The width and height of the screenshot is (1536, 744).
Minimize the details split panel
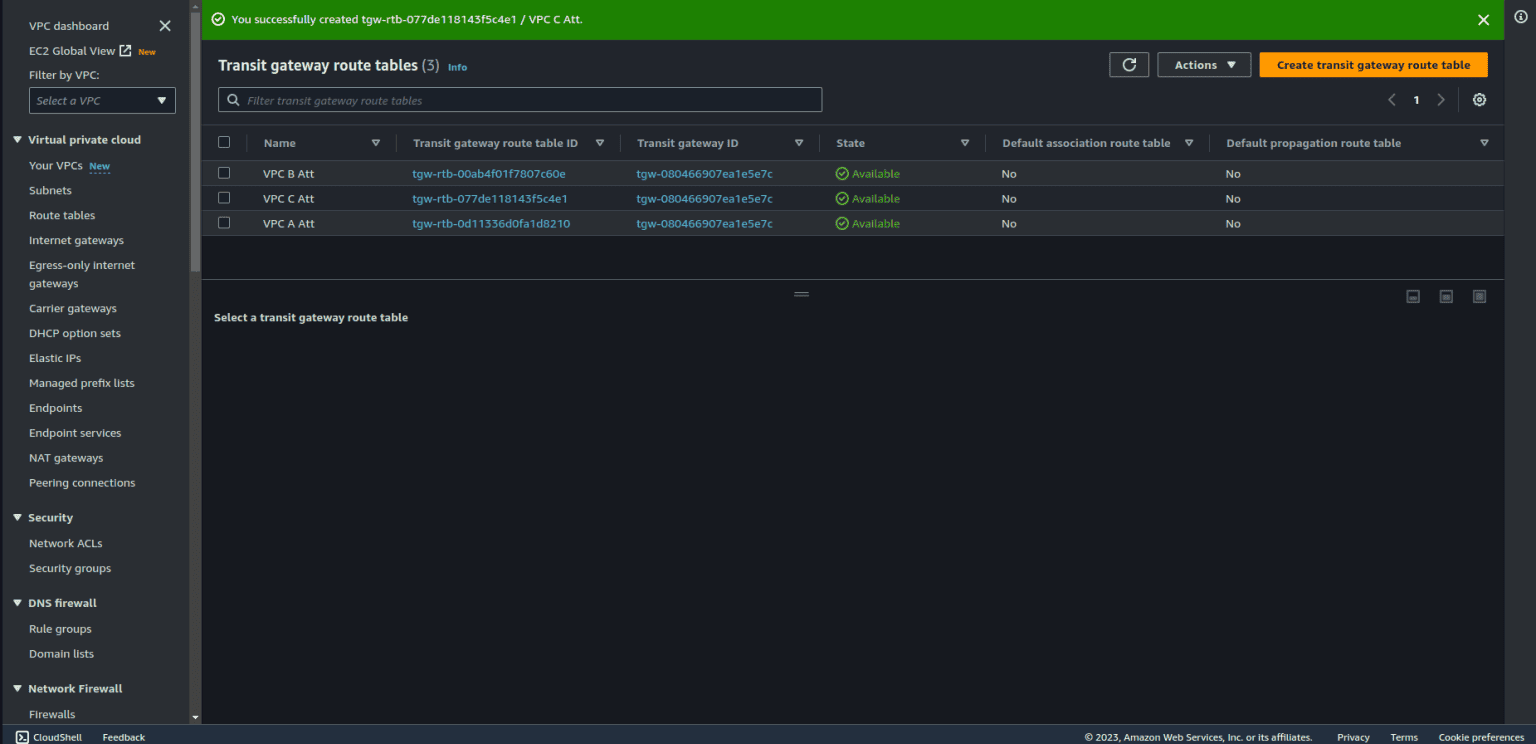click(x=1413, y=297)
